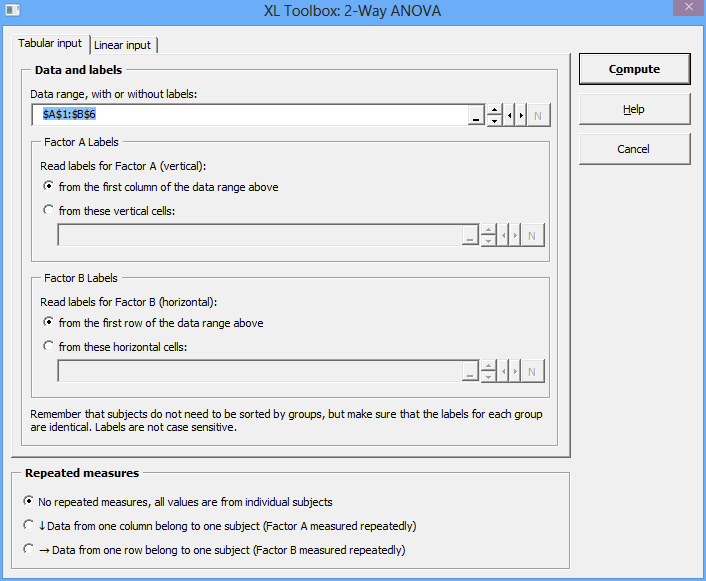Click 'Read labels for Factor A (vertical):' text
Viewport: 706px width, 581px height.
click(123, 166)
